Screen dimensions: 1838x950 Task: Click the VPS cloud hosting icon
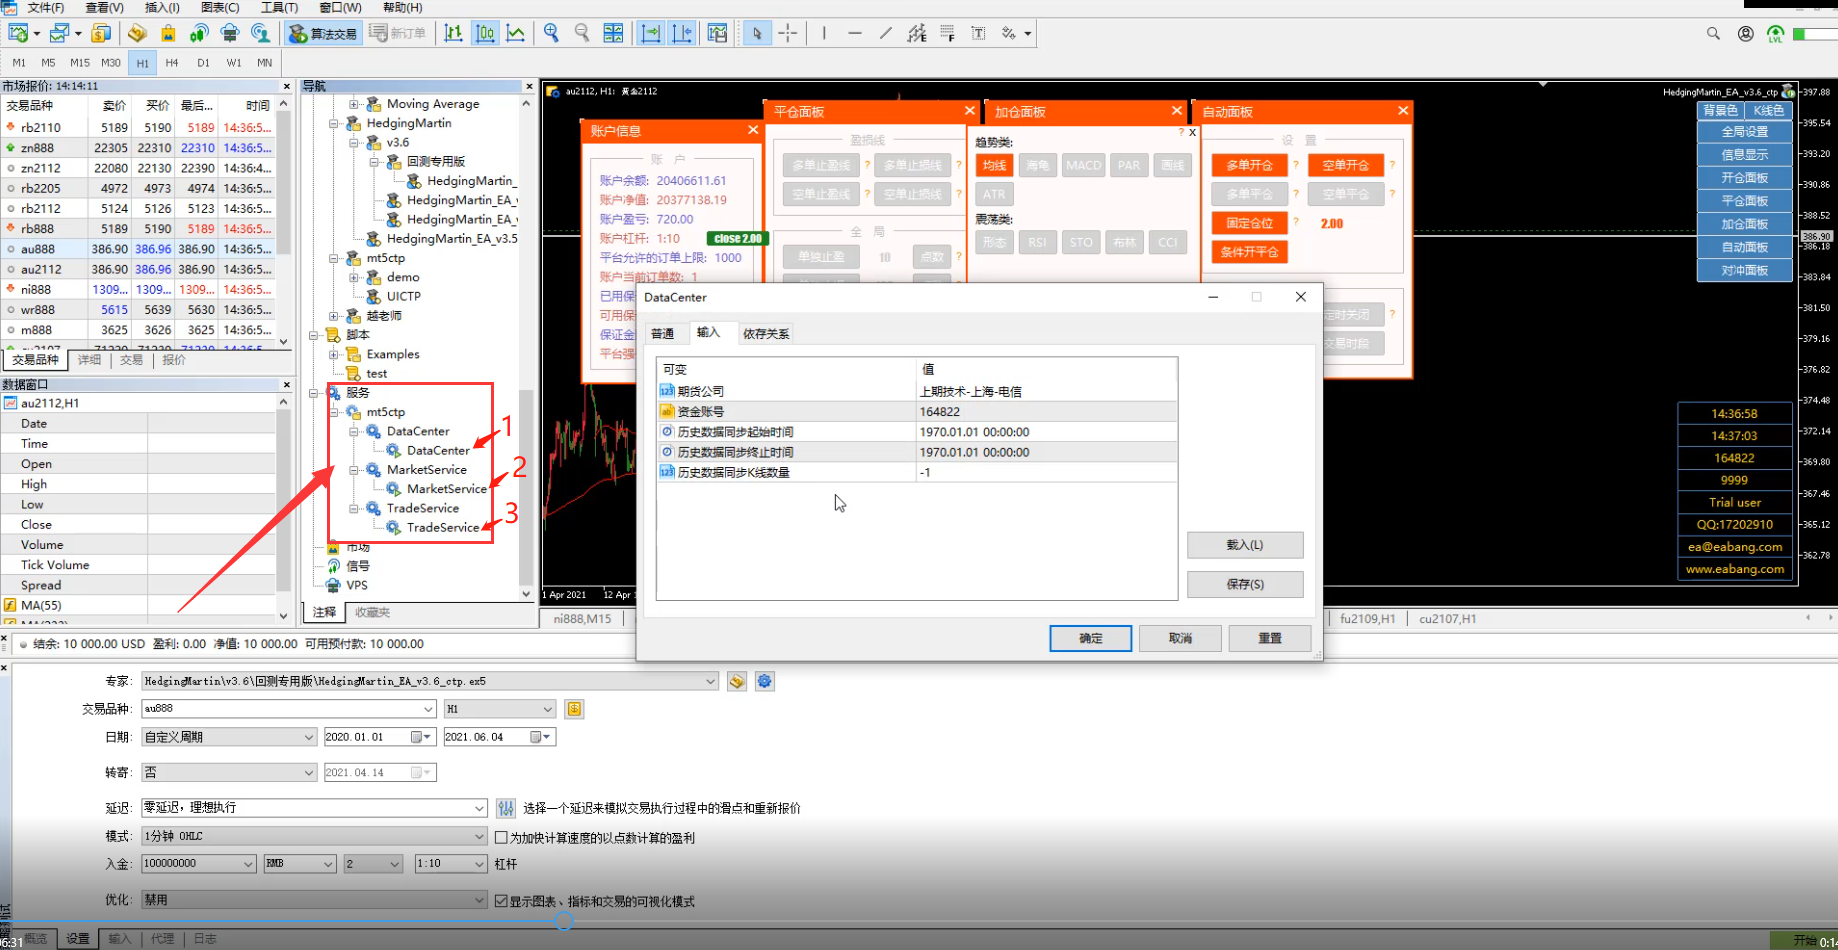coord(230,33)
